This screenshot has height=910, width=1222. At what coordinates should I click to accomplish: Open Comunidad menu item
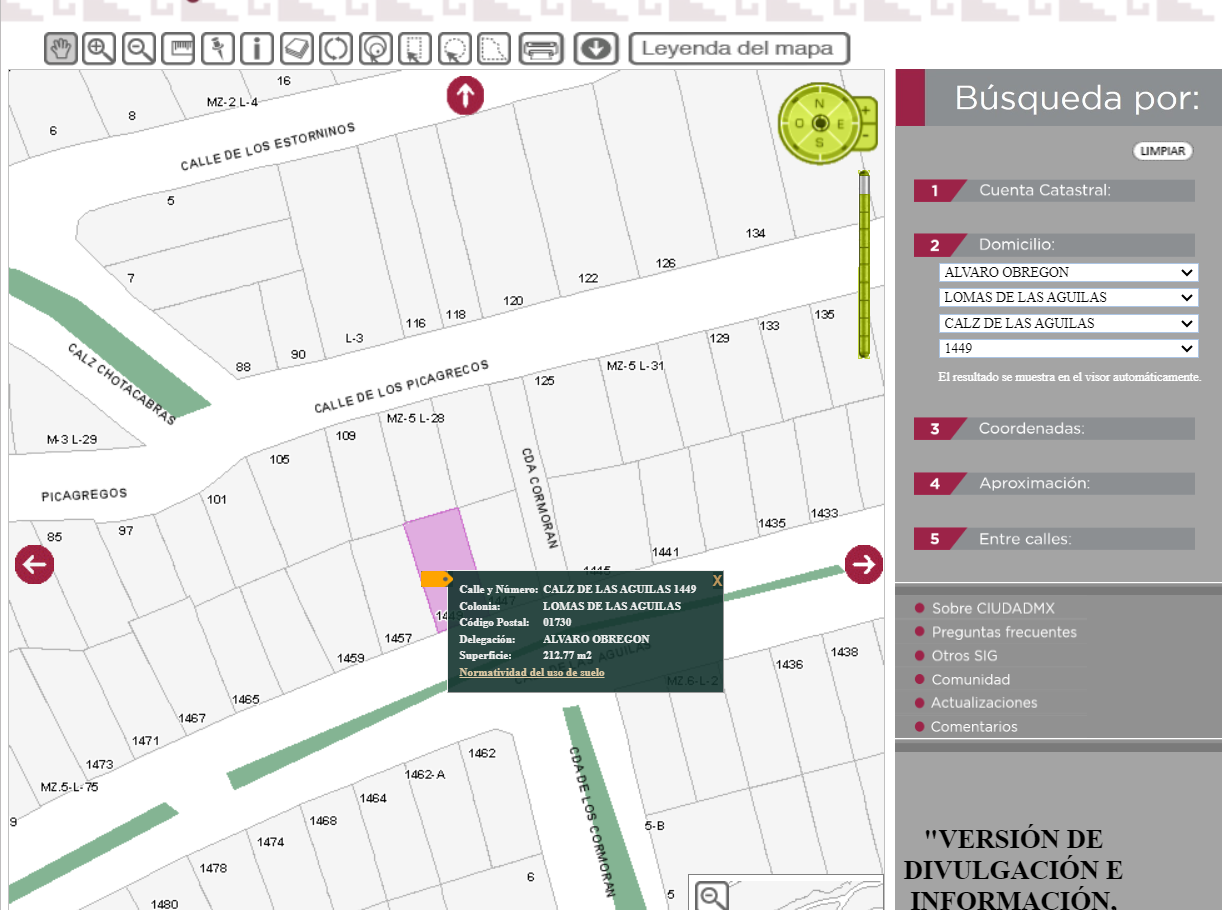tap(971, 679)
